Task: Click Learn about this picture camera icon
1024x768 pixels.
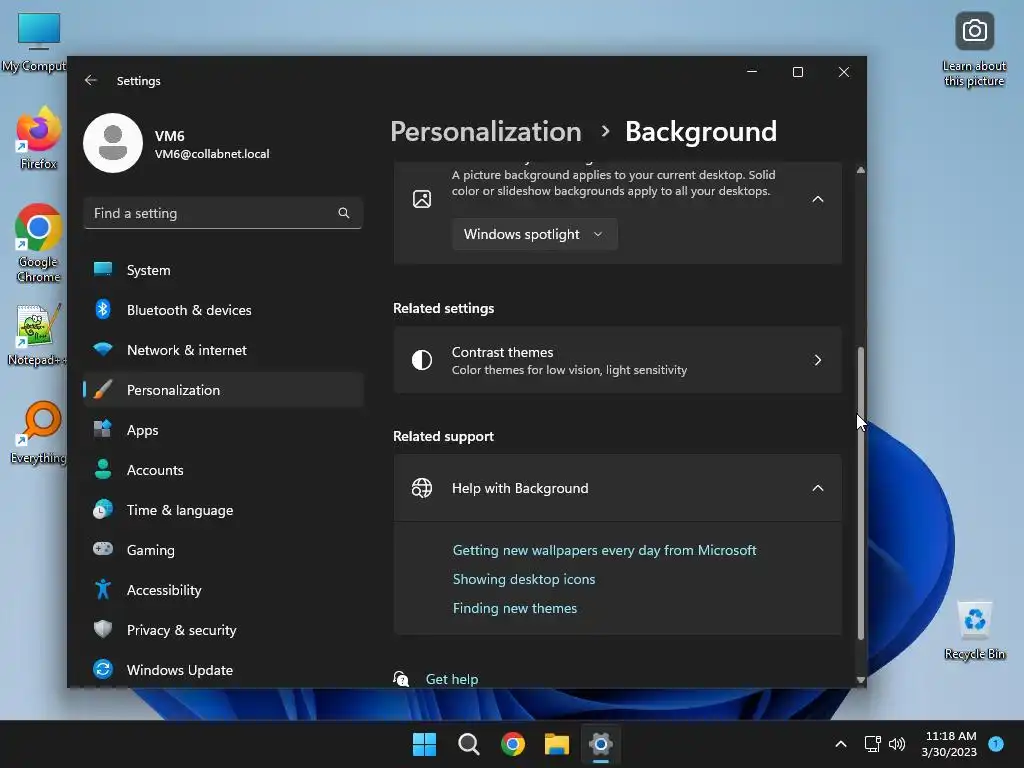Action: (x=974, y=31)
